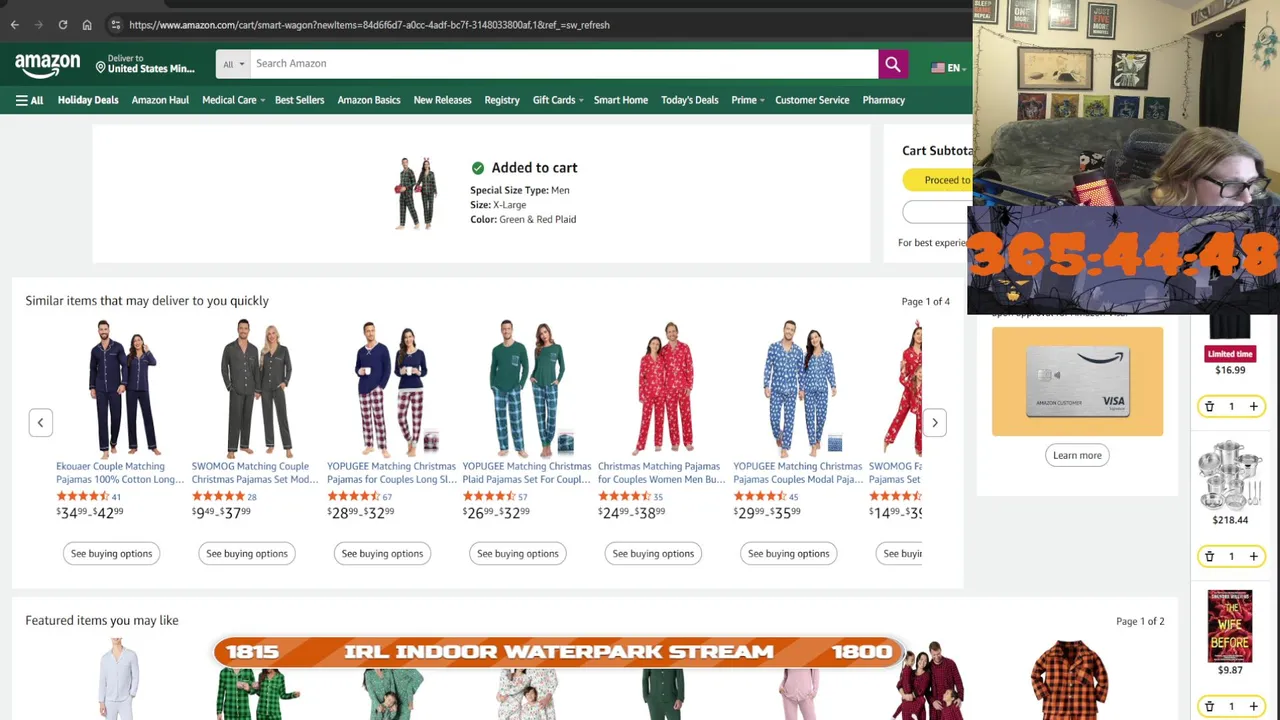Click Proceed to checkout button
Screen dimensions: 1280x720
coord(940,180)
